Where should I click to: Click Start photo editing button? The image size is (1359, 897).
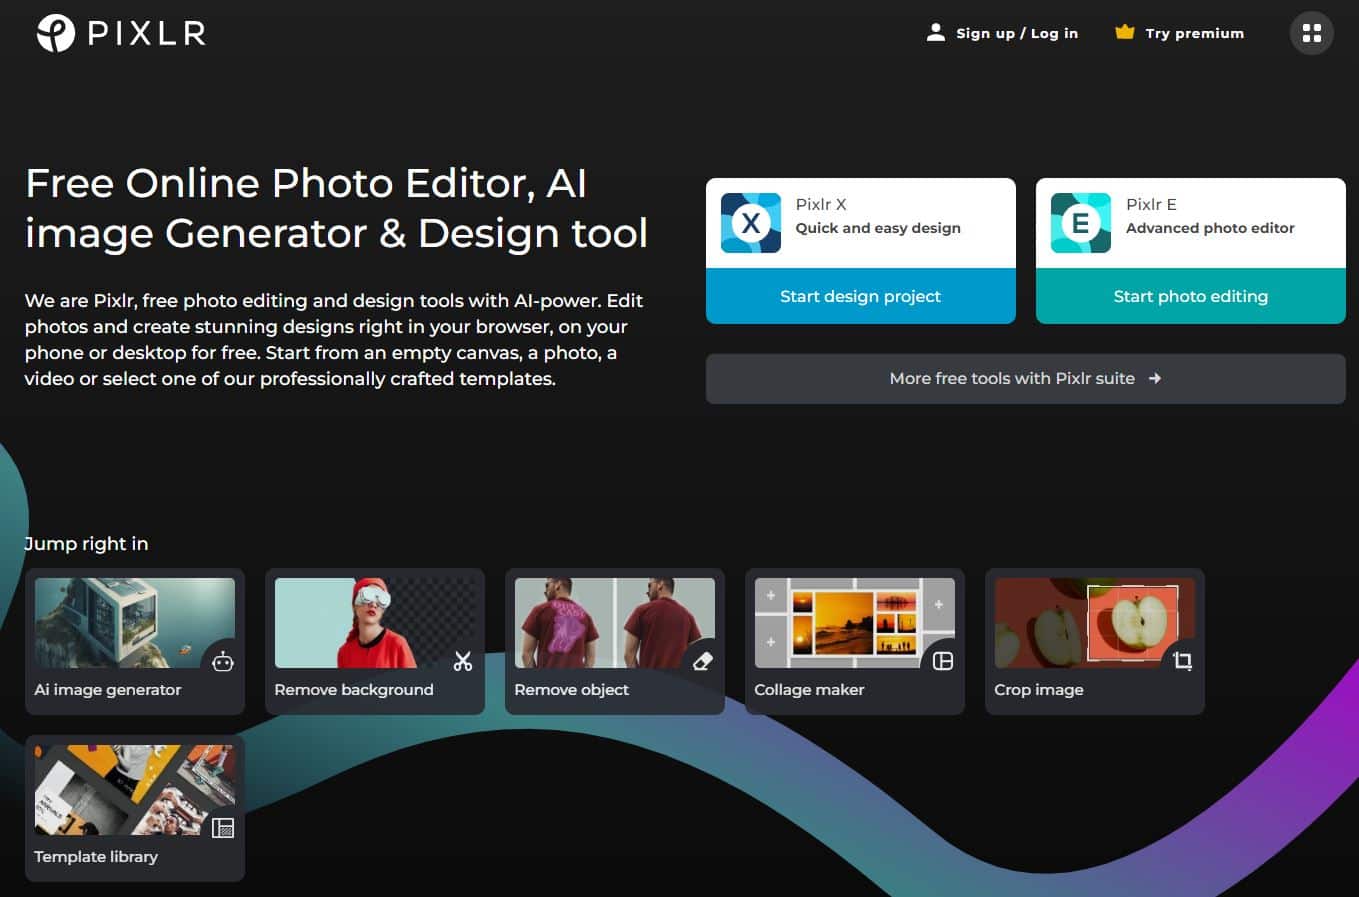(1191, 296)
